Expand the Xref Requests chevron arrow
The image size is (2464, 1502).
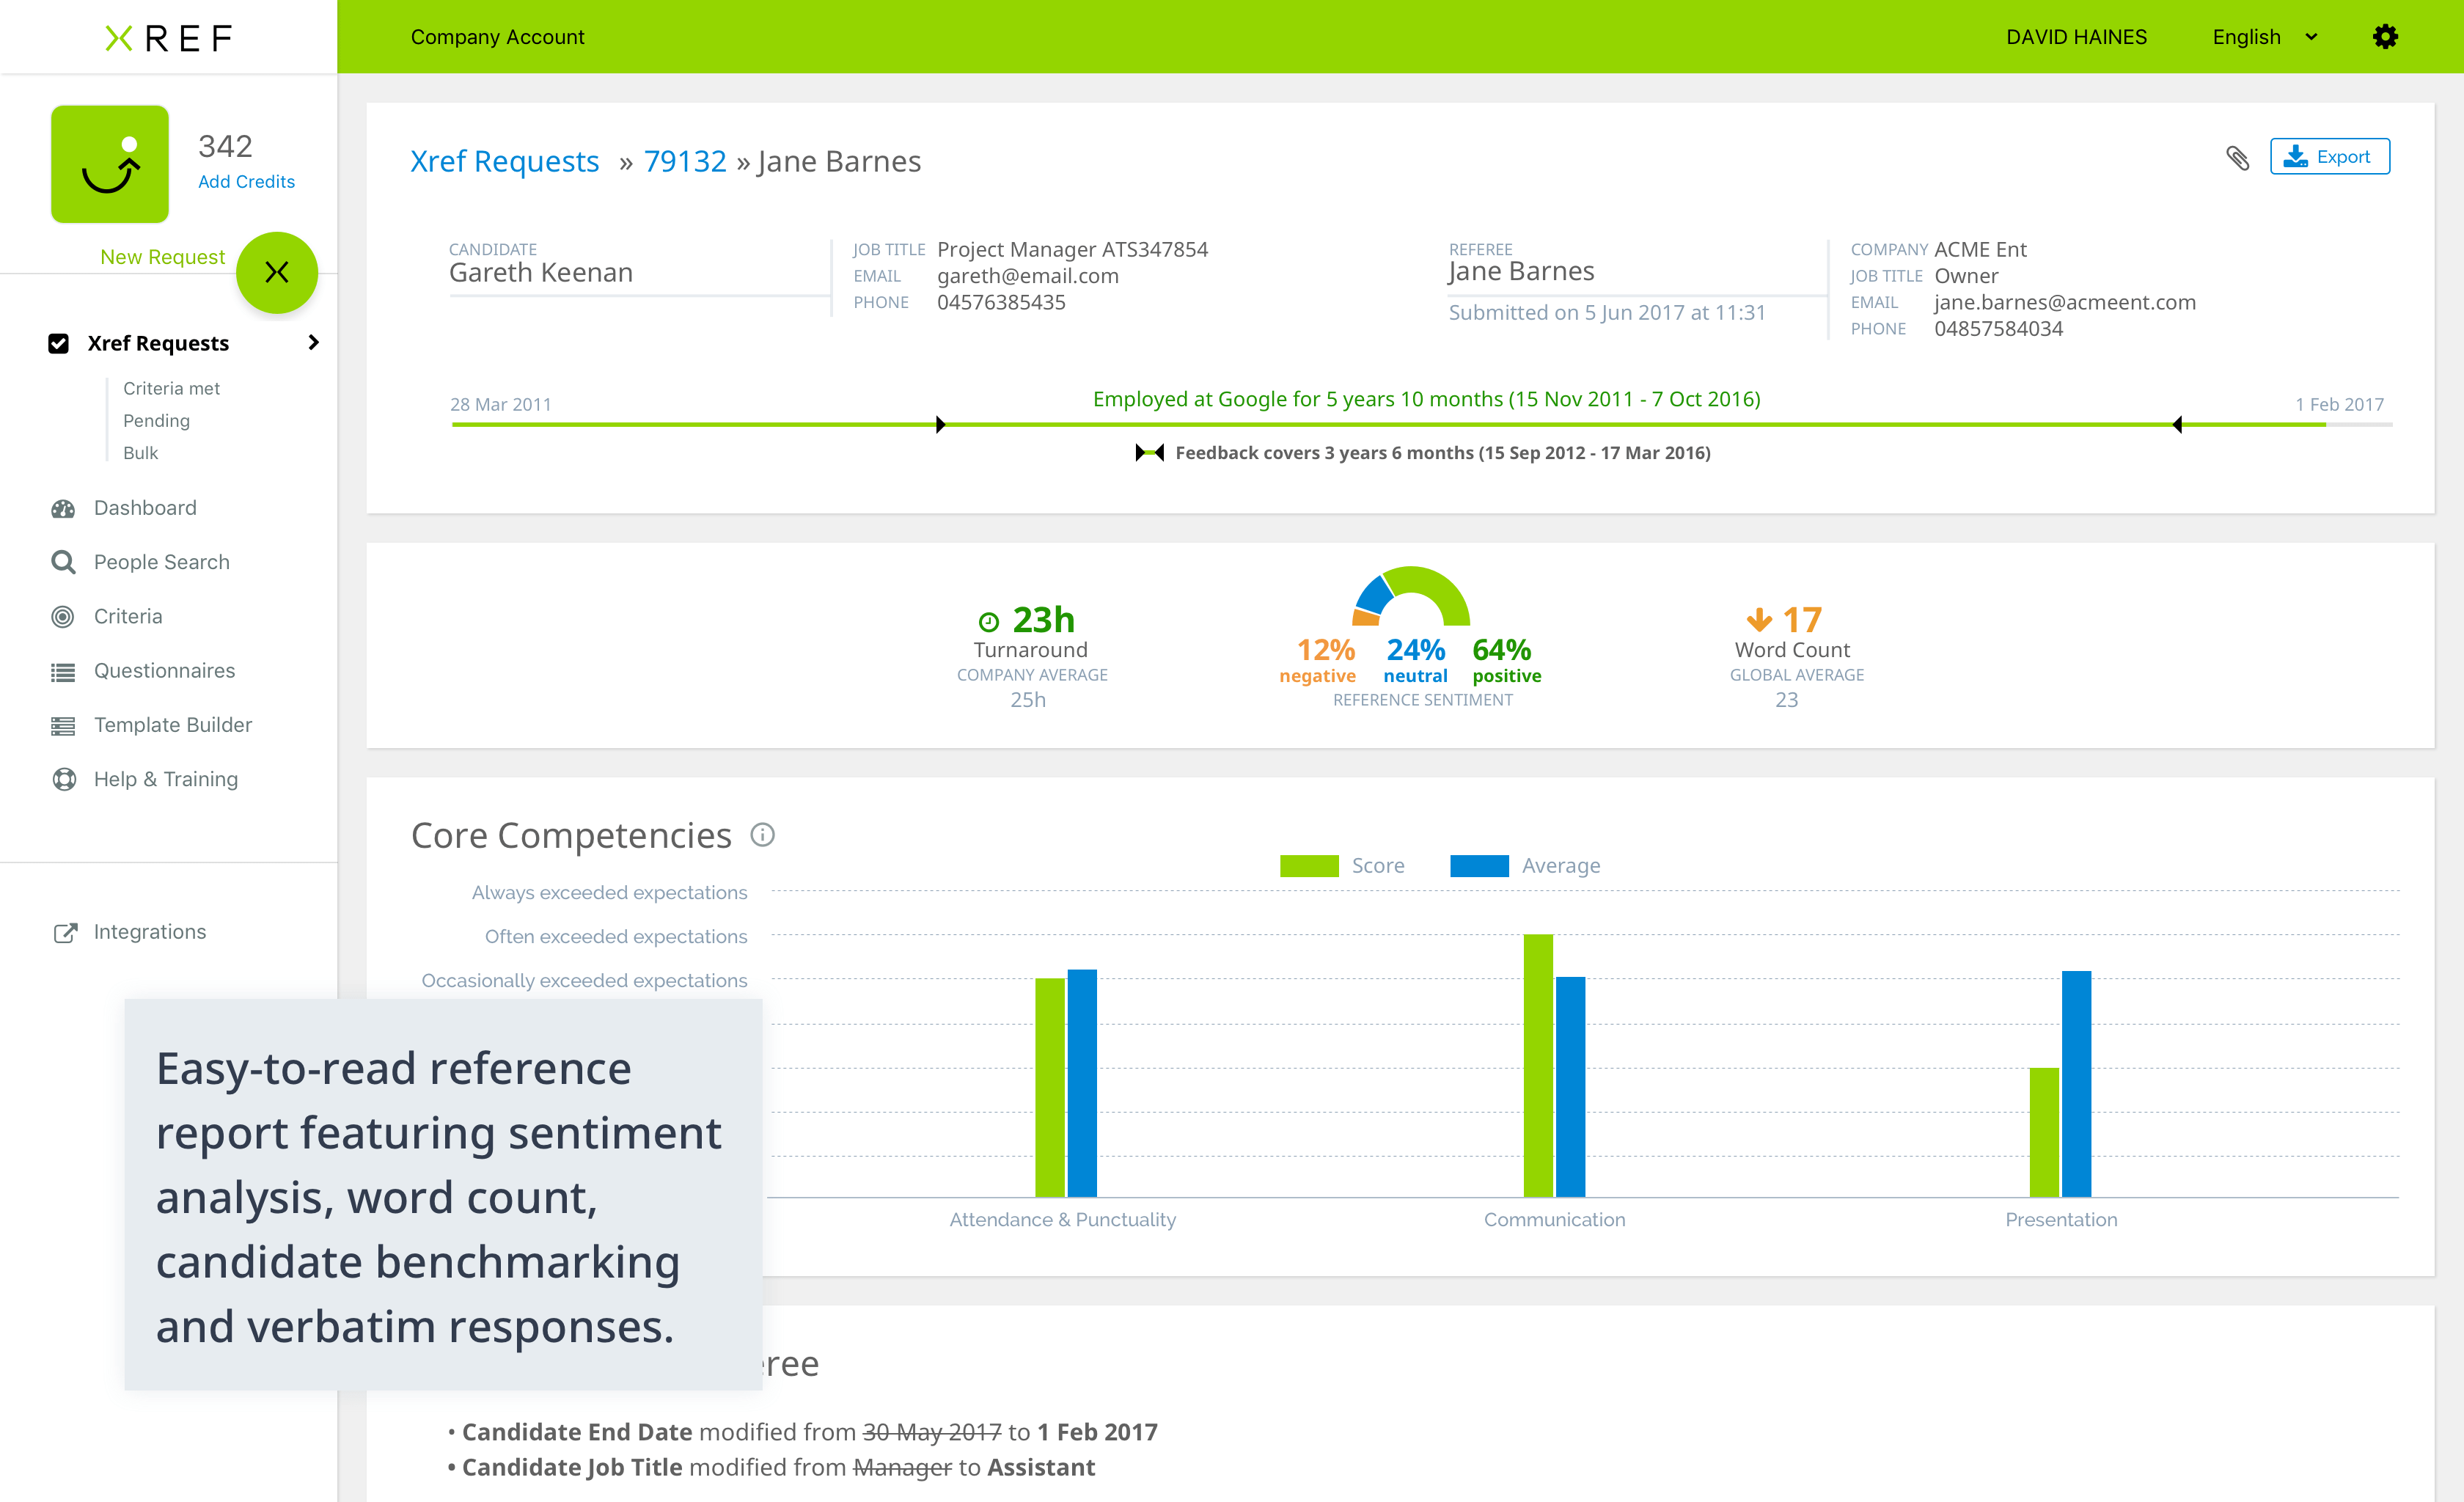(x=313, y=342)
